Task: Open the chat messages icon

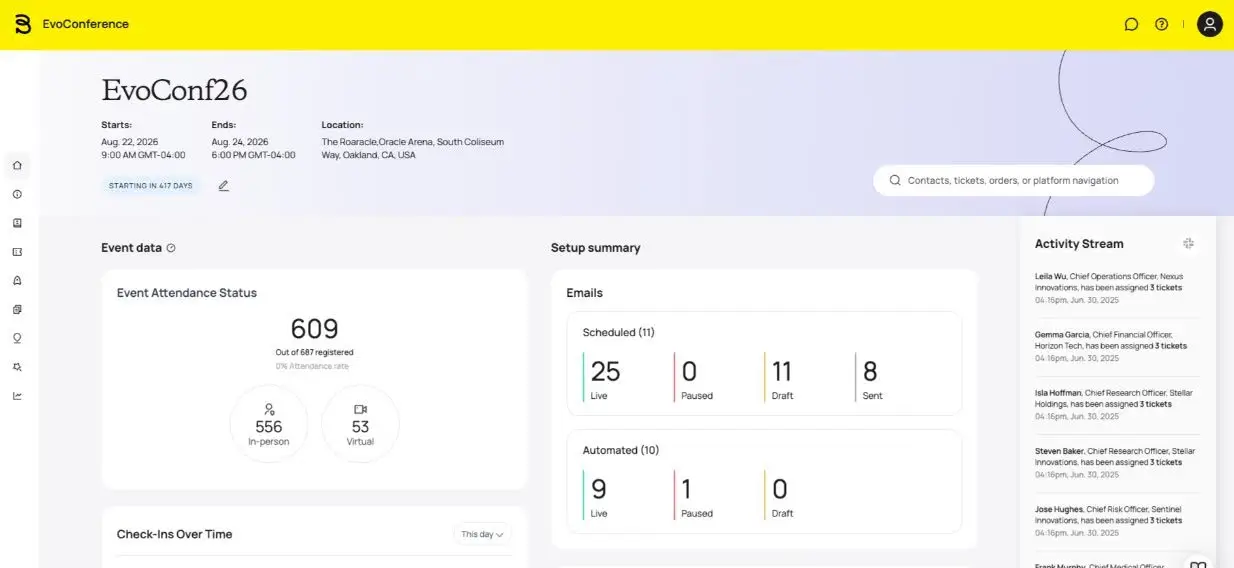Action: point(1131,24)
